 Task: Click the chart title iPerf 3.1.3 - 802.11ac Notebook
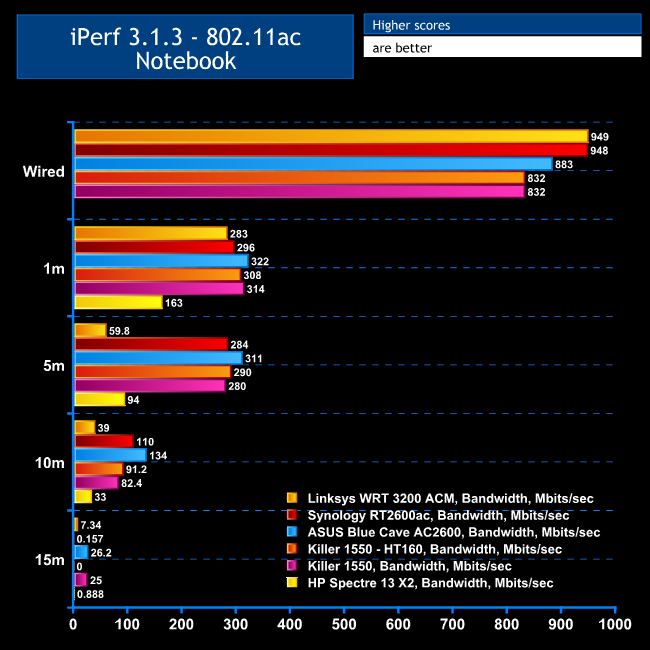click(185, 47)
